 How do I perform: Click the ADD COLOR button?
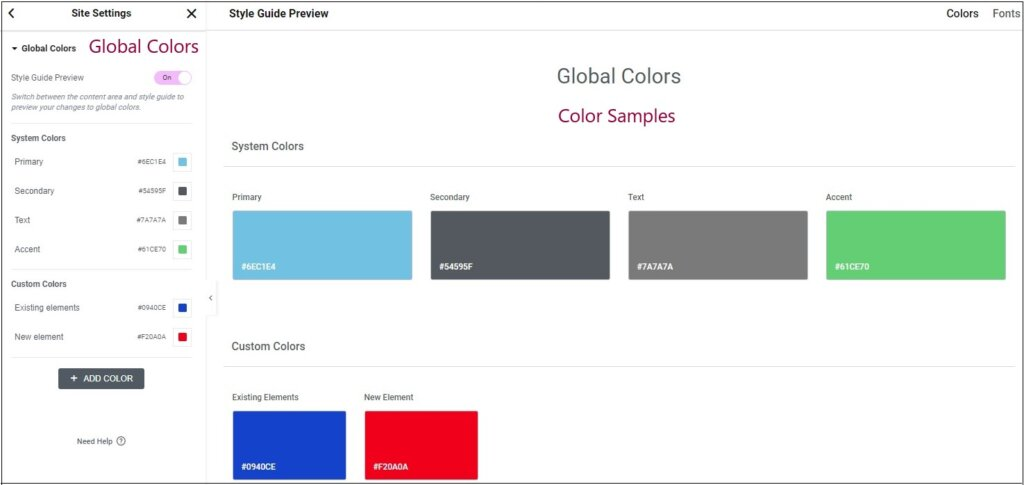[101, 378]
